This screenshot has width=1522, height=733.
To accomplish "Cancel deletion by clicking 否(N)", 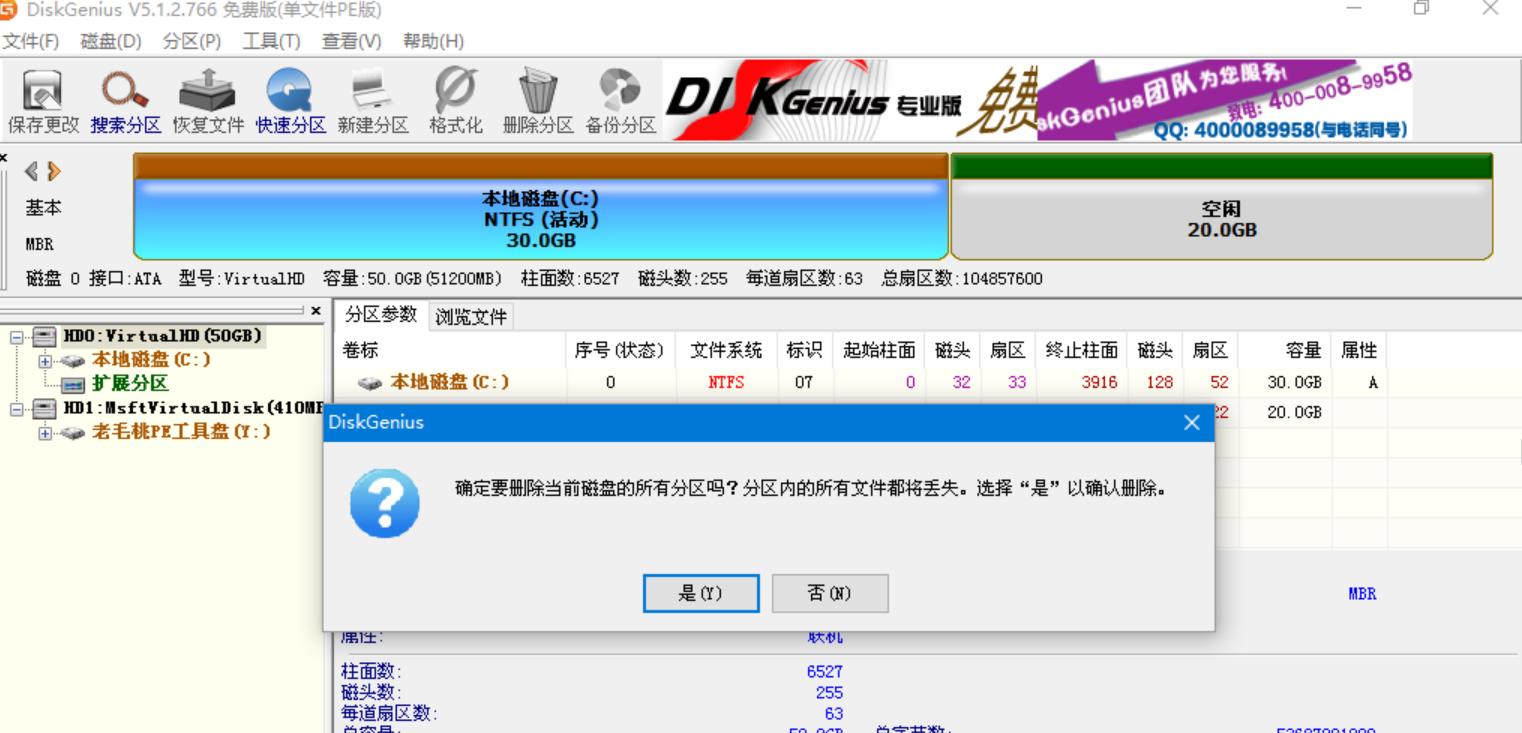I will click(x=828, y=593).
